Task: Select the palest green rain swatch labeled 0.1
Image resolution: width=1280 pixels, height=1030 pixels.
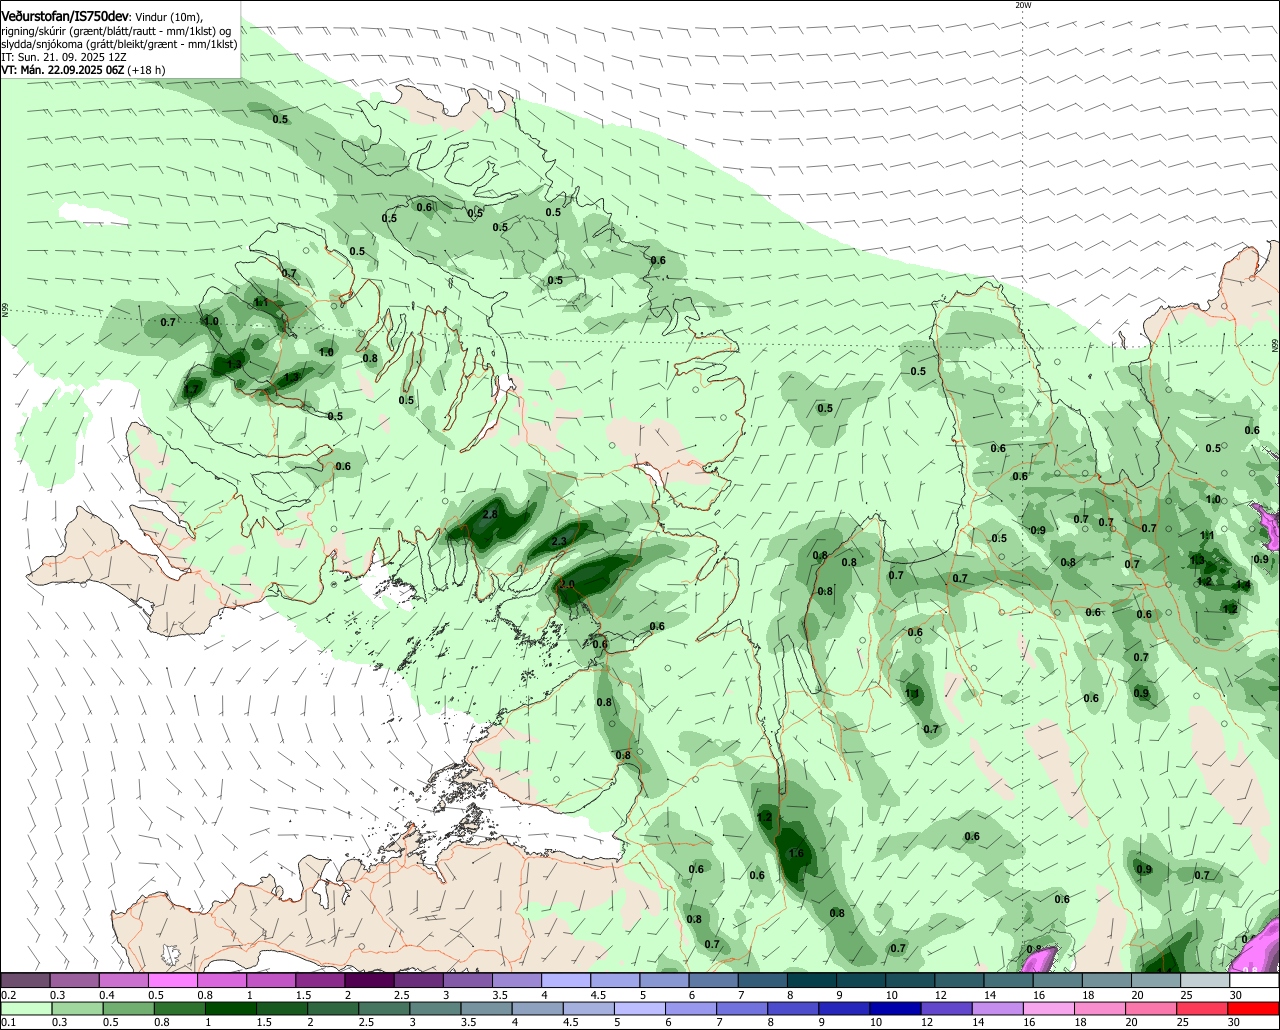Action: (25, 1009)
